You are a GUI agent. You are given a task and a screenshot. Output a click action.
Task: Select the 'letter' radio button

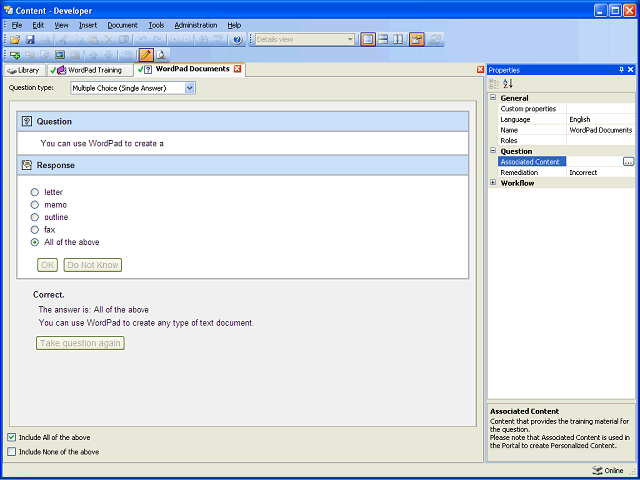35,192
